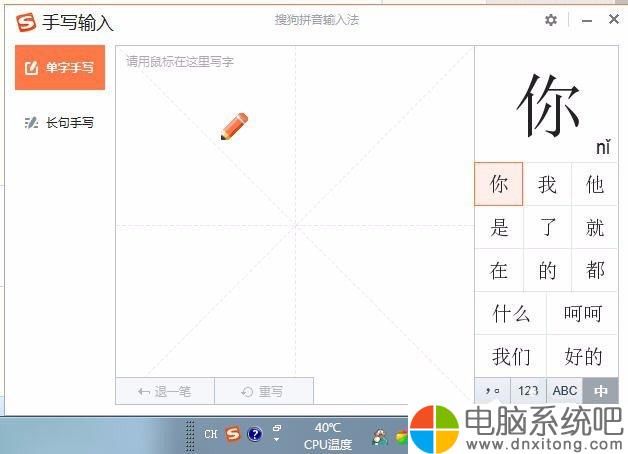Select 单字手写 single character mode
The height and width of the screenshot is (454, 628).
pos(60,67)
